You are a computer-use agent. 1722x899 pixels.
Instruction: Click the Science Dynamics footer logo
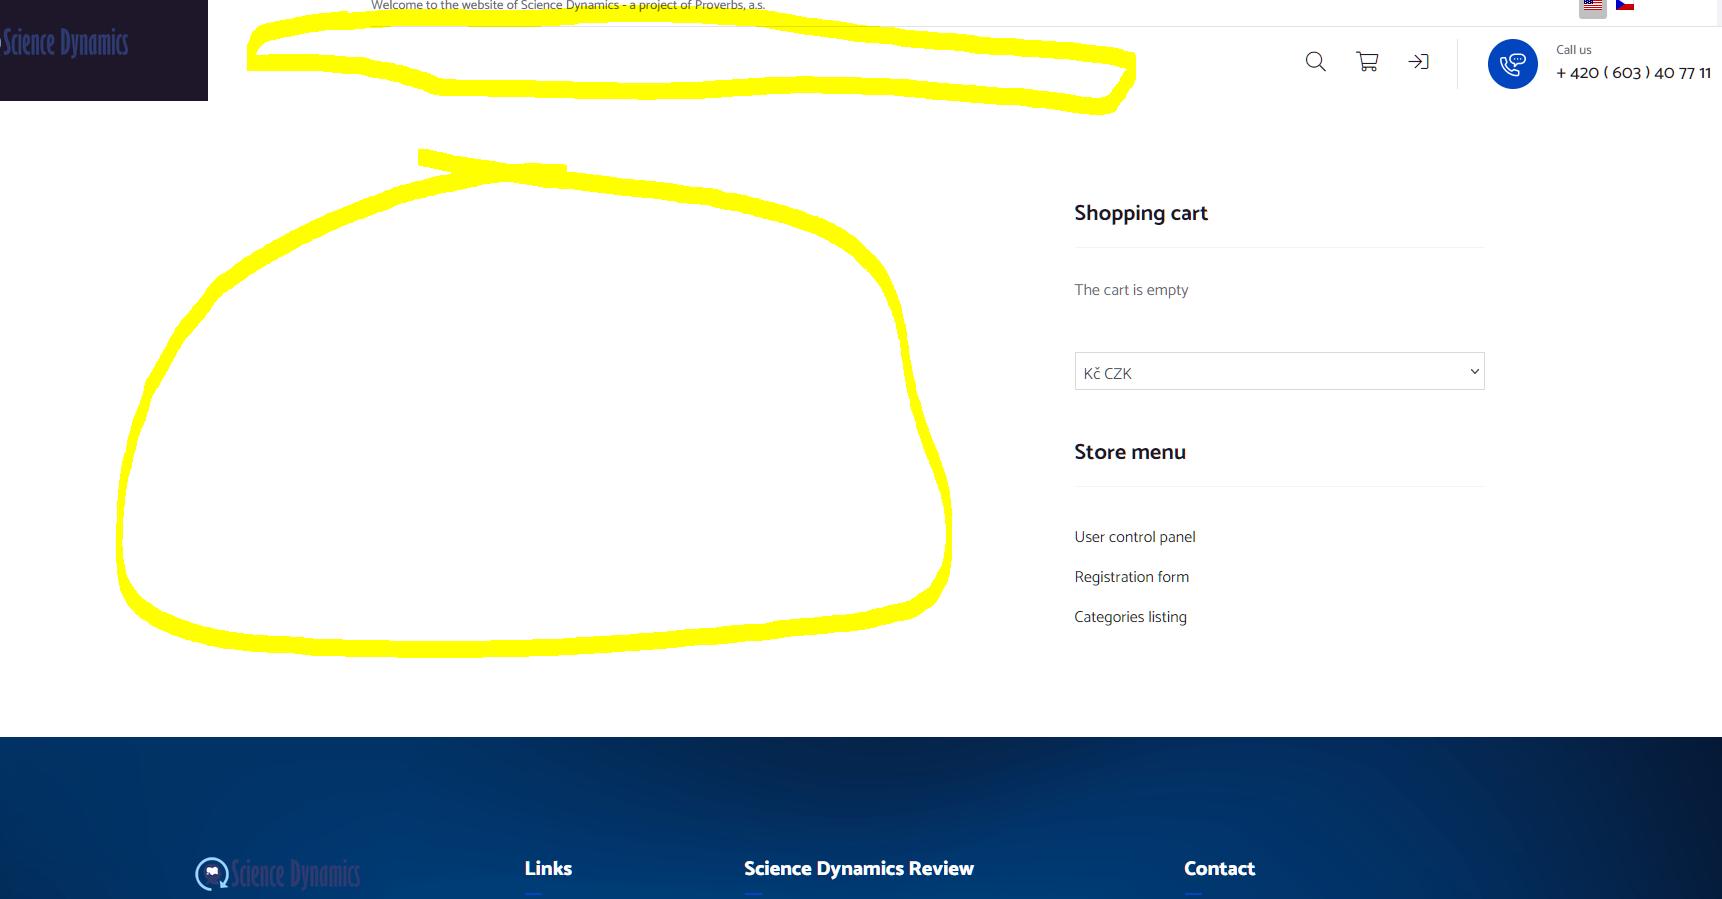(278, 873)
